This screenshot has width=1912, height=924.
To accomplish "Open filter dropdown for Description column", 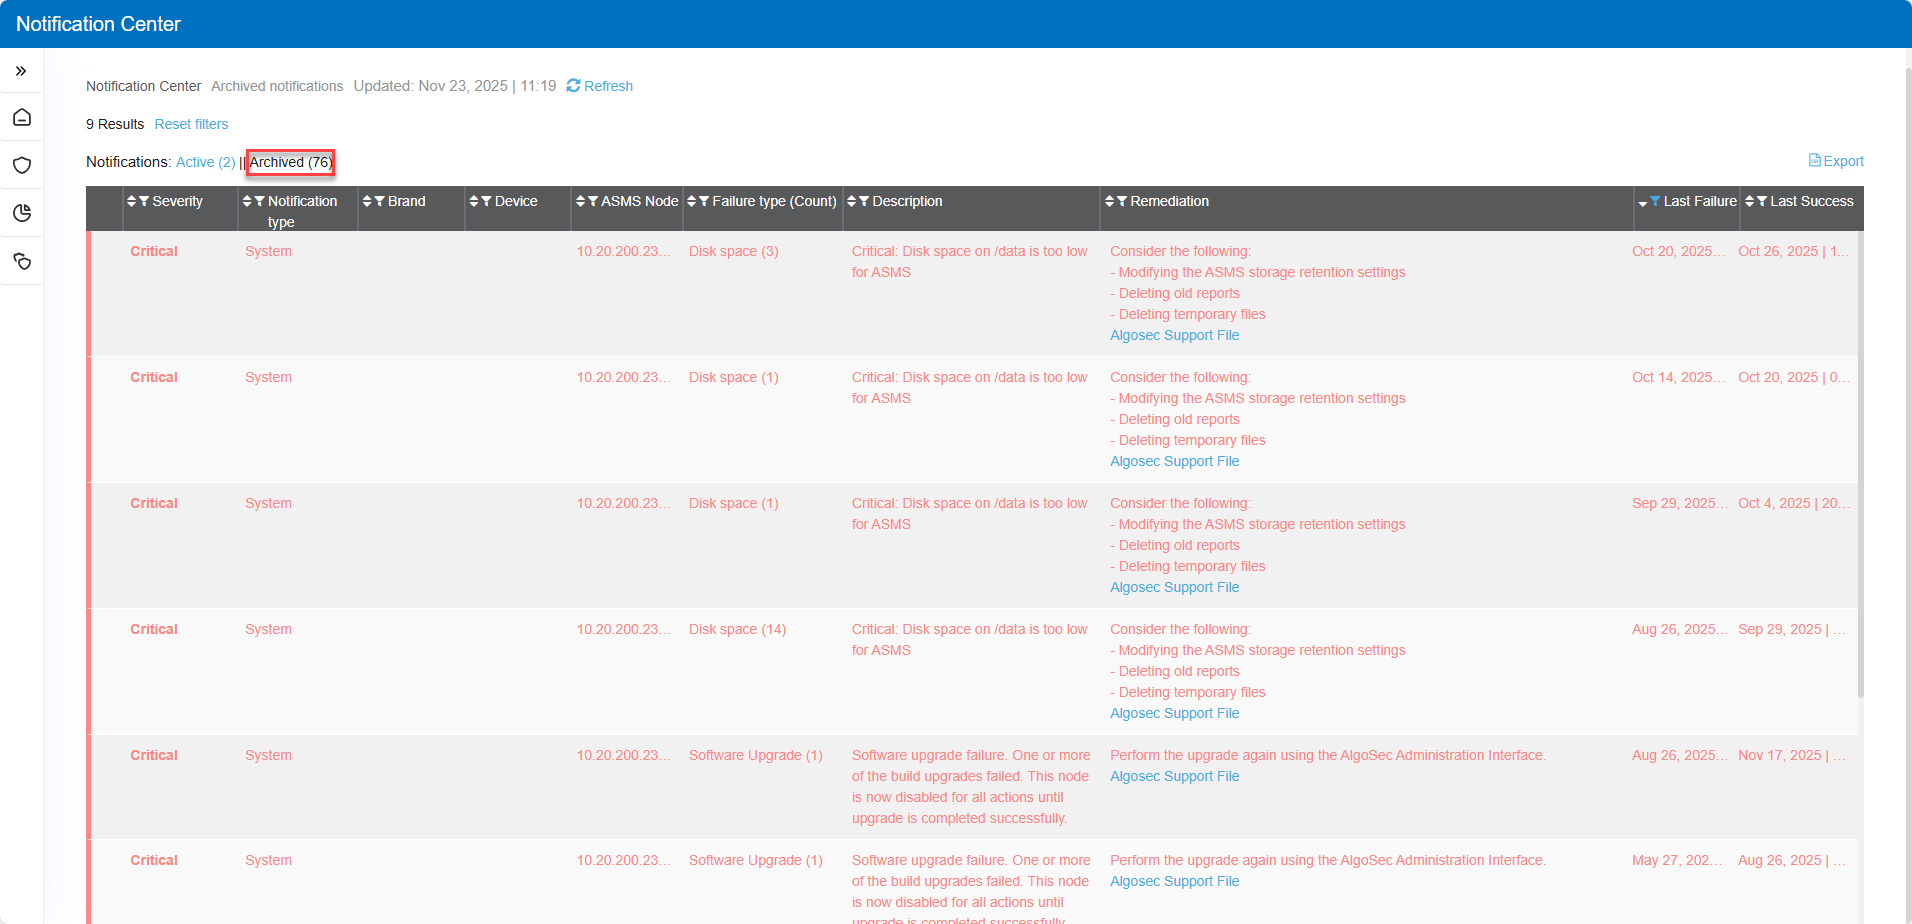I will (864, 202).
